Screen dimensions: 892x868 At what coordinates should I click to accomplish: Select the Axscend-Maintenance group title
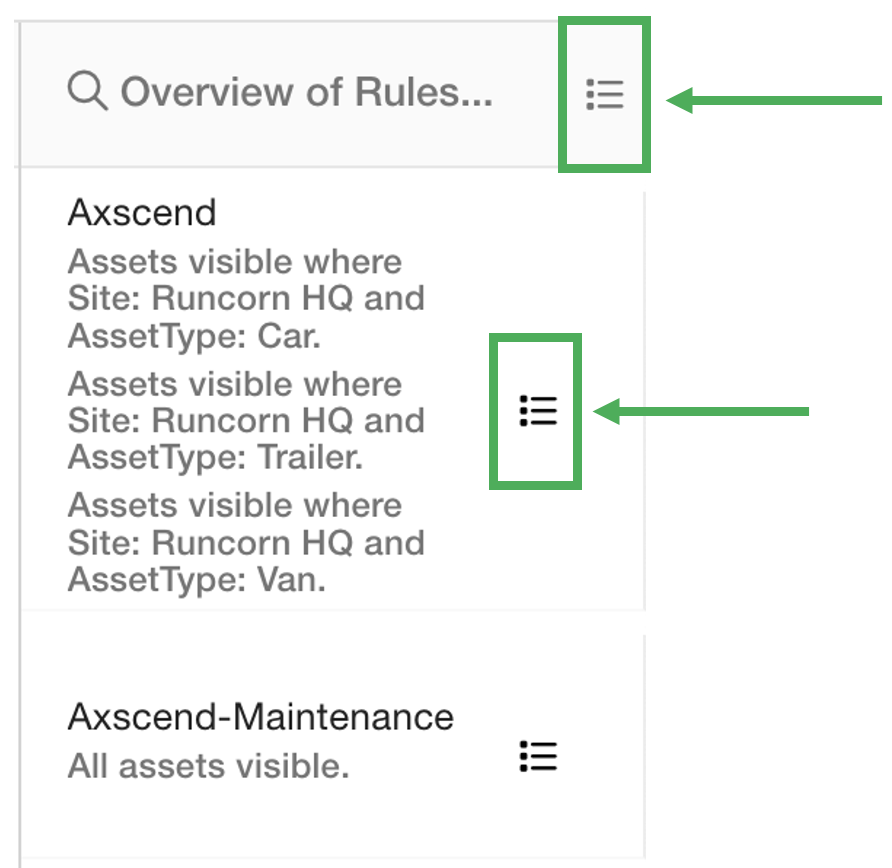tap(261, 716)
